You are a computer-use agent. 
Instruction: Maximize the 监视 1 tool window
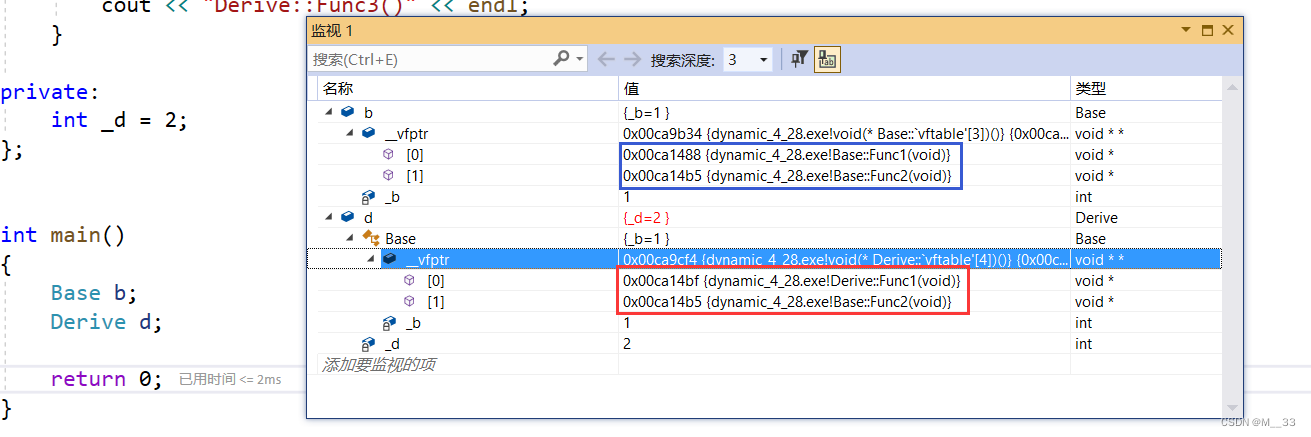pos(1207,31)
